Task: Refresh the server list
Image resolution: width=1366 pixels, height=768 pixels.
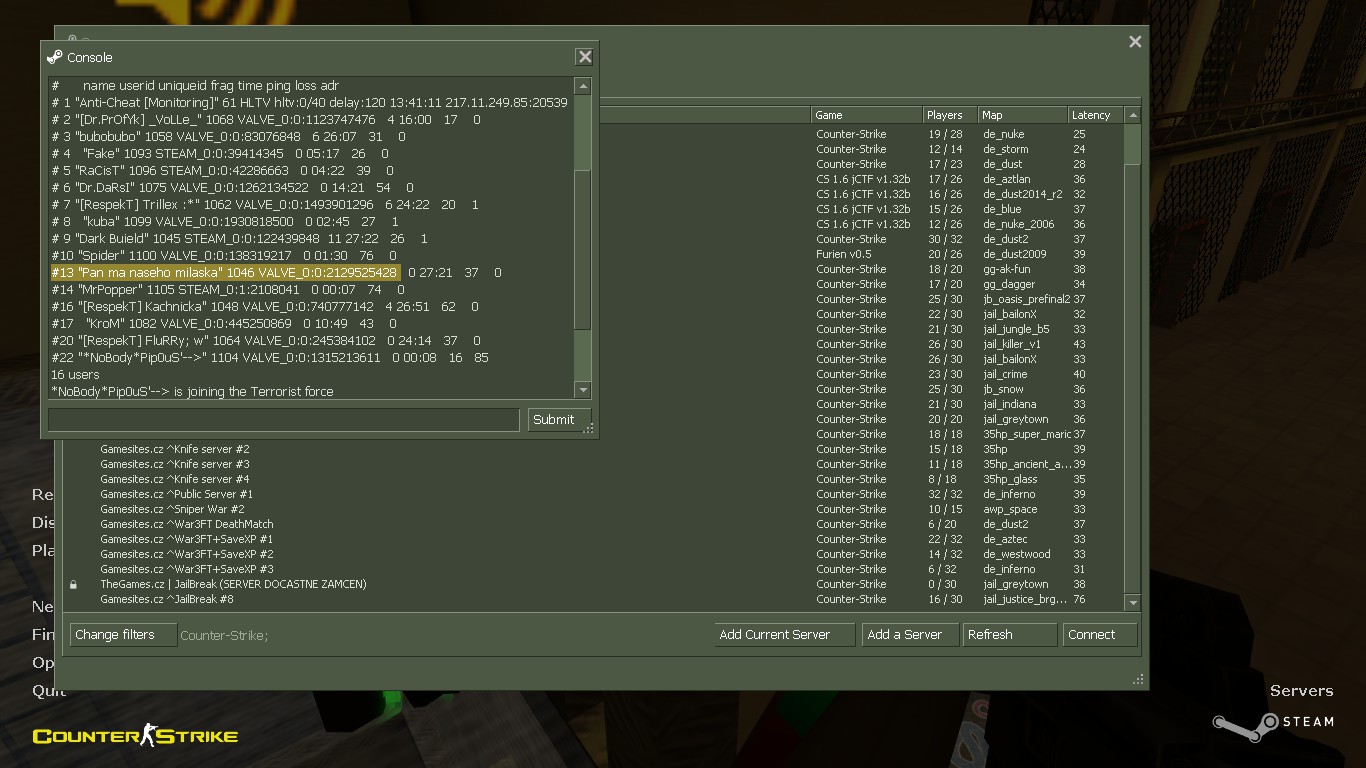Action: pos(1009,635)
